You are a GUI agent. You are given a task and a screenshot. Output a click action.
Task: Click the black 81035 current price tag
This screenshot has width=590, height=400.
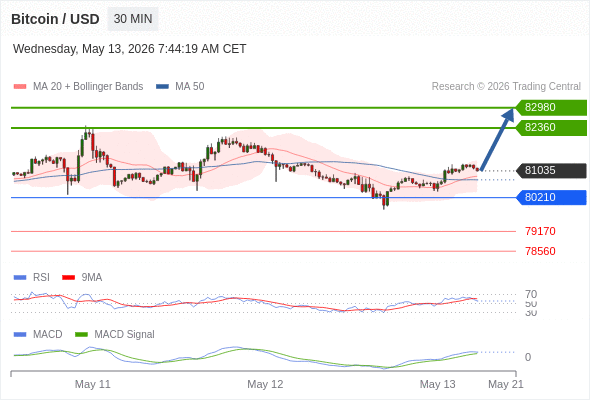(551, 170)
